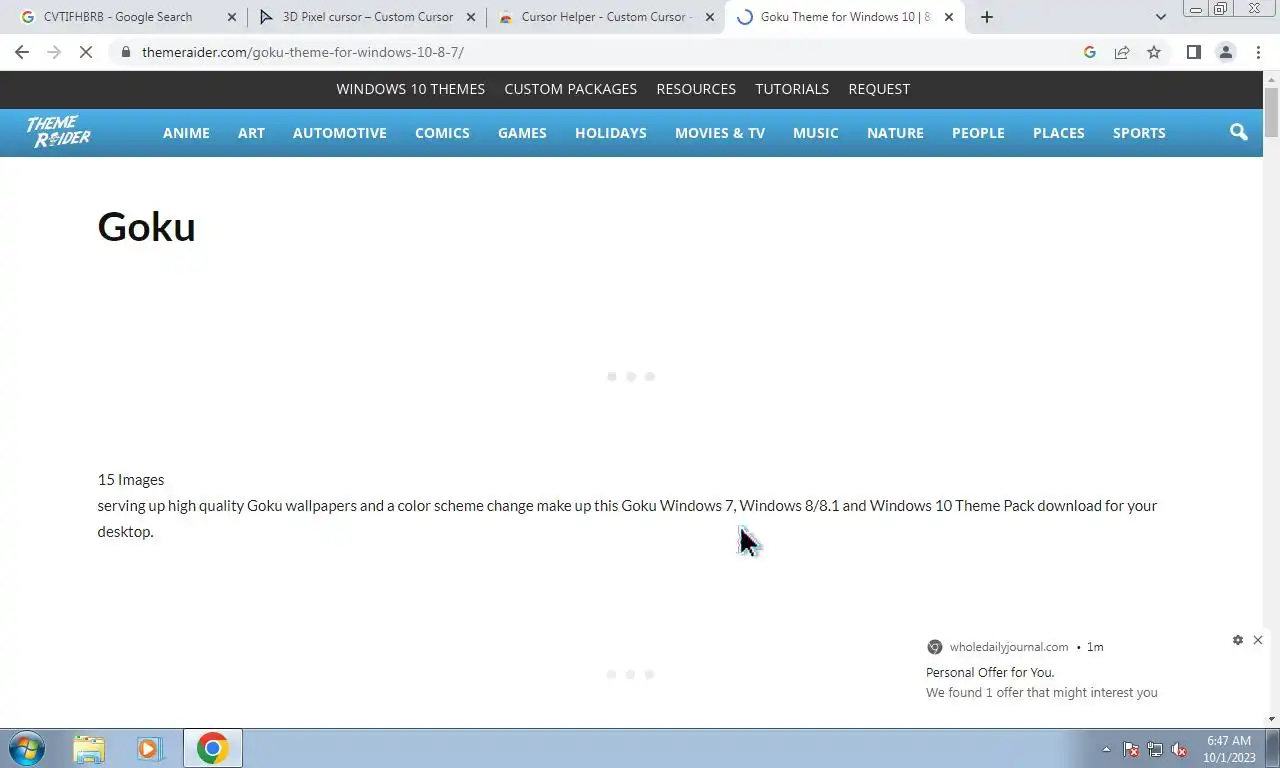Browse Automotive category
Viewport: 1280px width, 768px height.
tap(339, 133)
